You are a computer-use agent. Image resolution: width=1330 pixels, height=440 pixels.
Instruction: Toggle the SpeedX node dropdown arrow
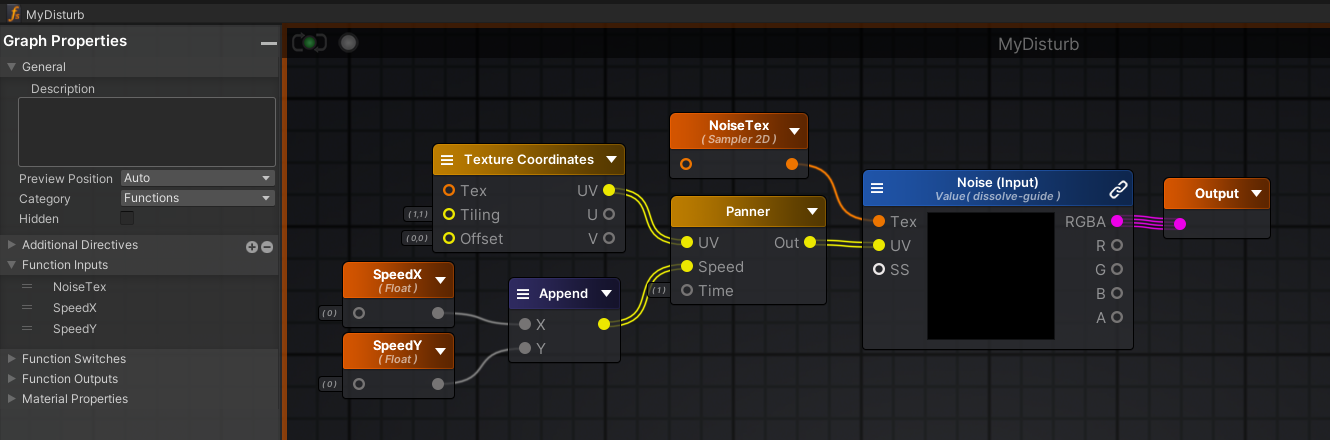pos(440,279)
